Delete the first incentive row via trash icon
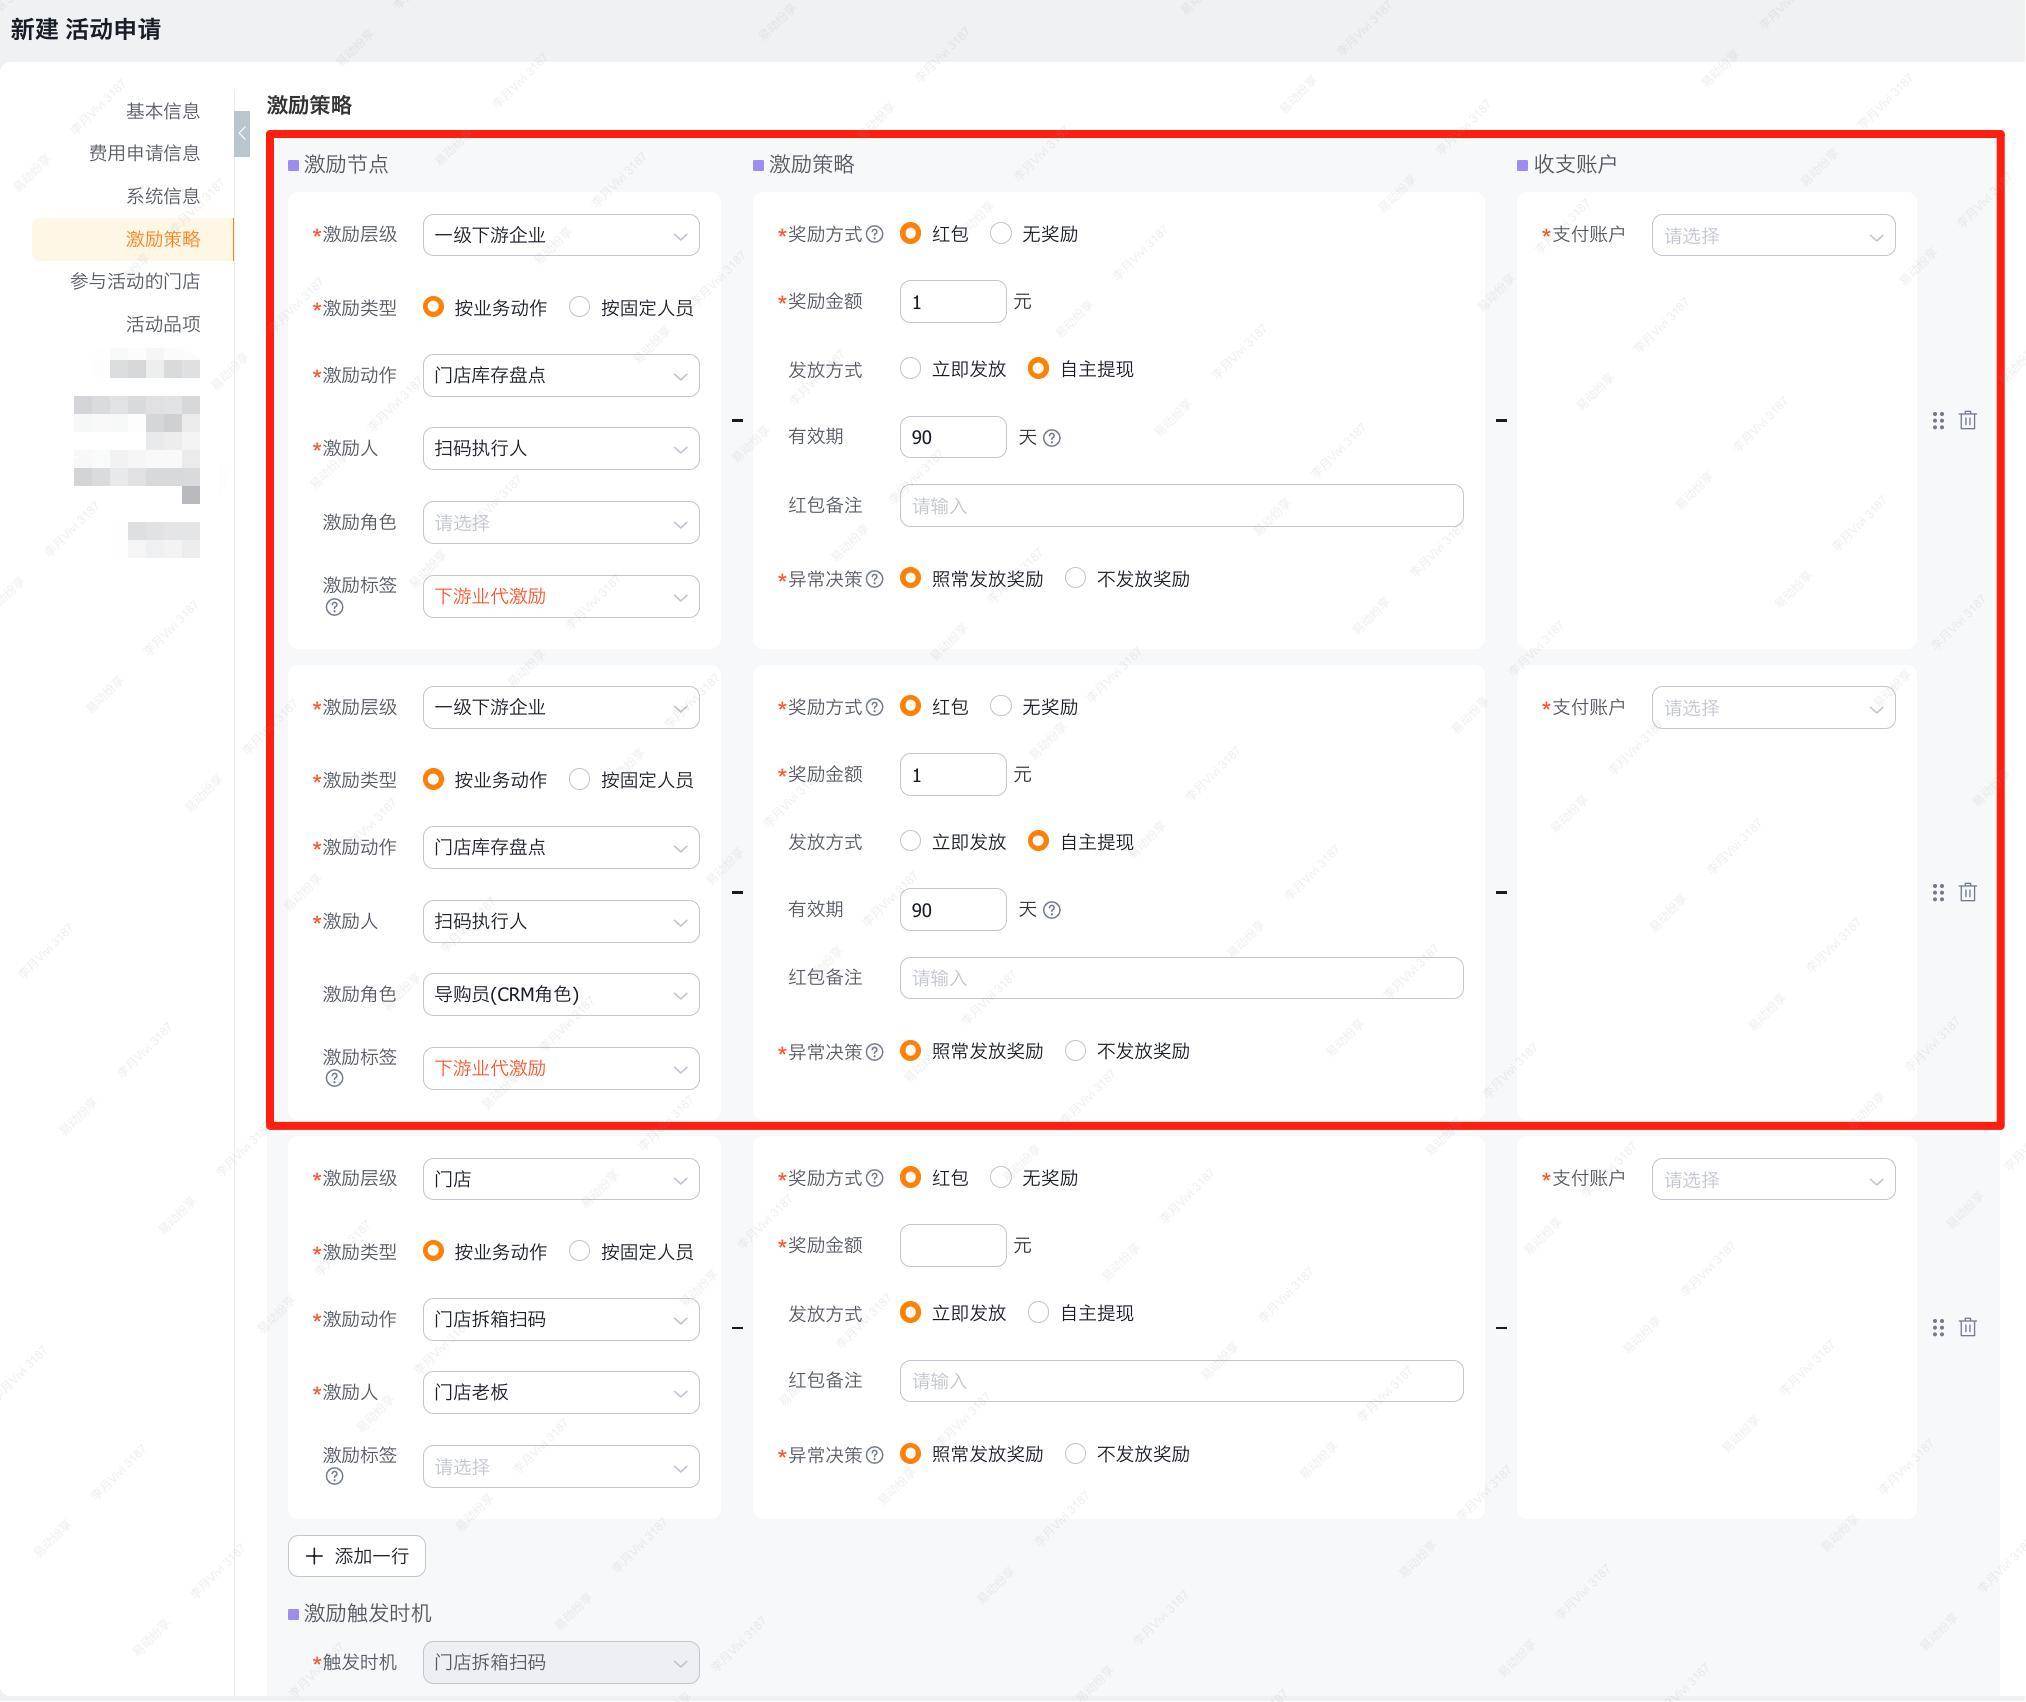The image size is (2026, 1702). pyautogui.click(x=1967, y=420)
